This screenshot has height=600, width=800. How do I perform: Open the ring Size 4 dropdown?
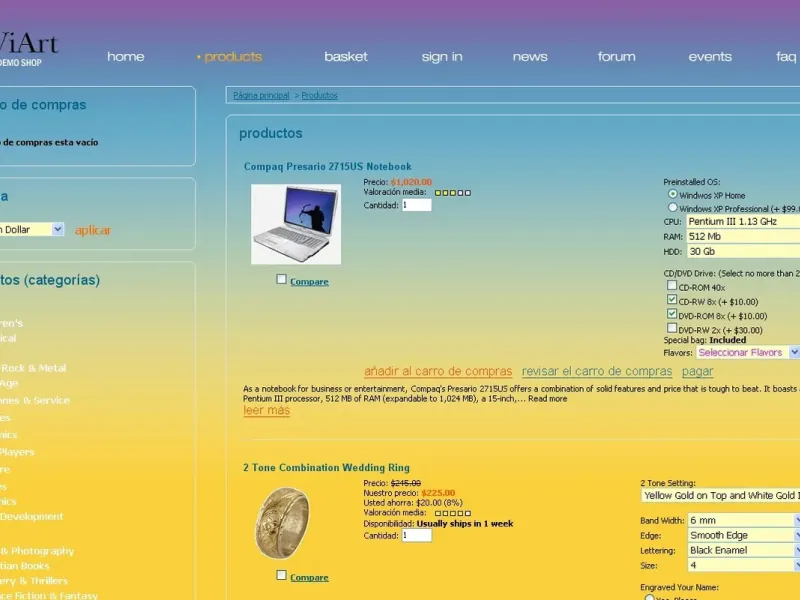743,565
